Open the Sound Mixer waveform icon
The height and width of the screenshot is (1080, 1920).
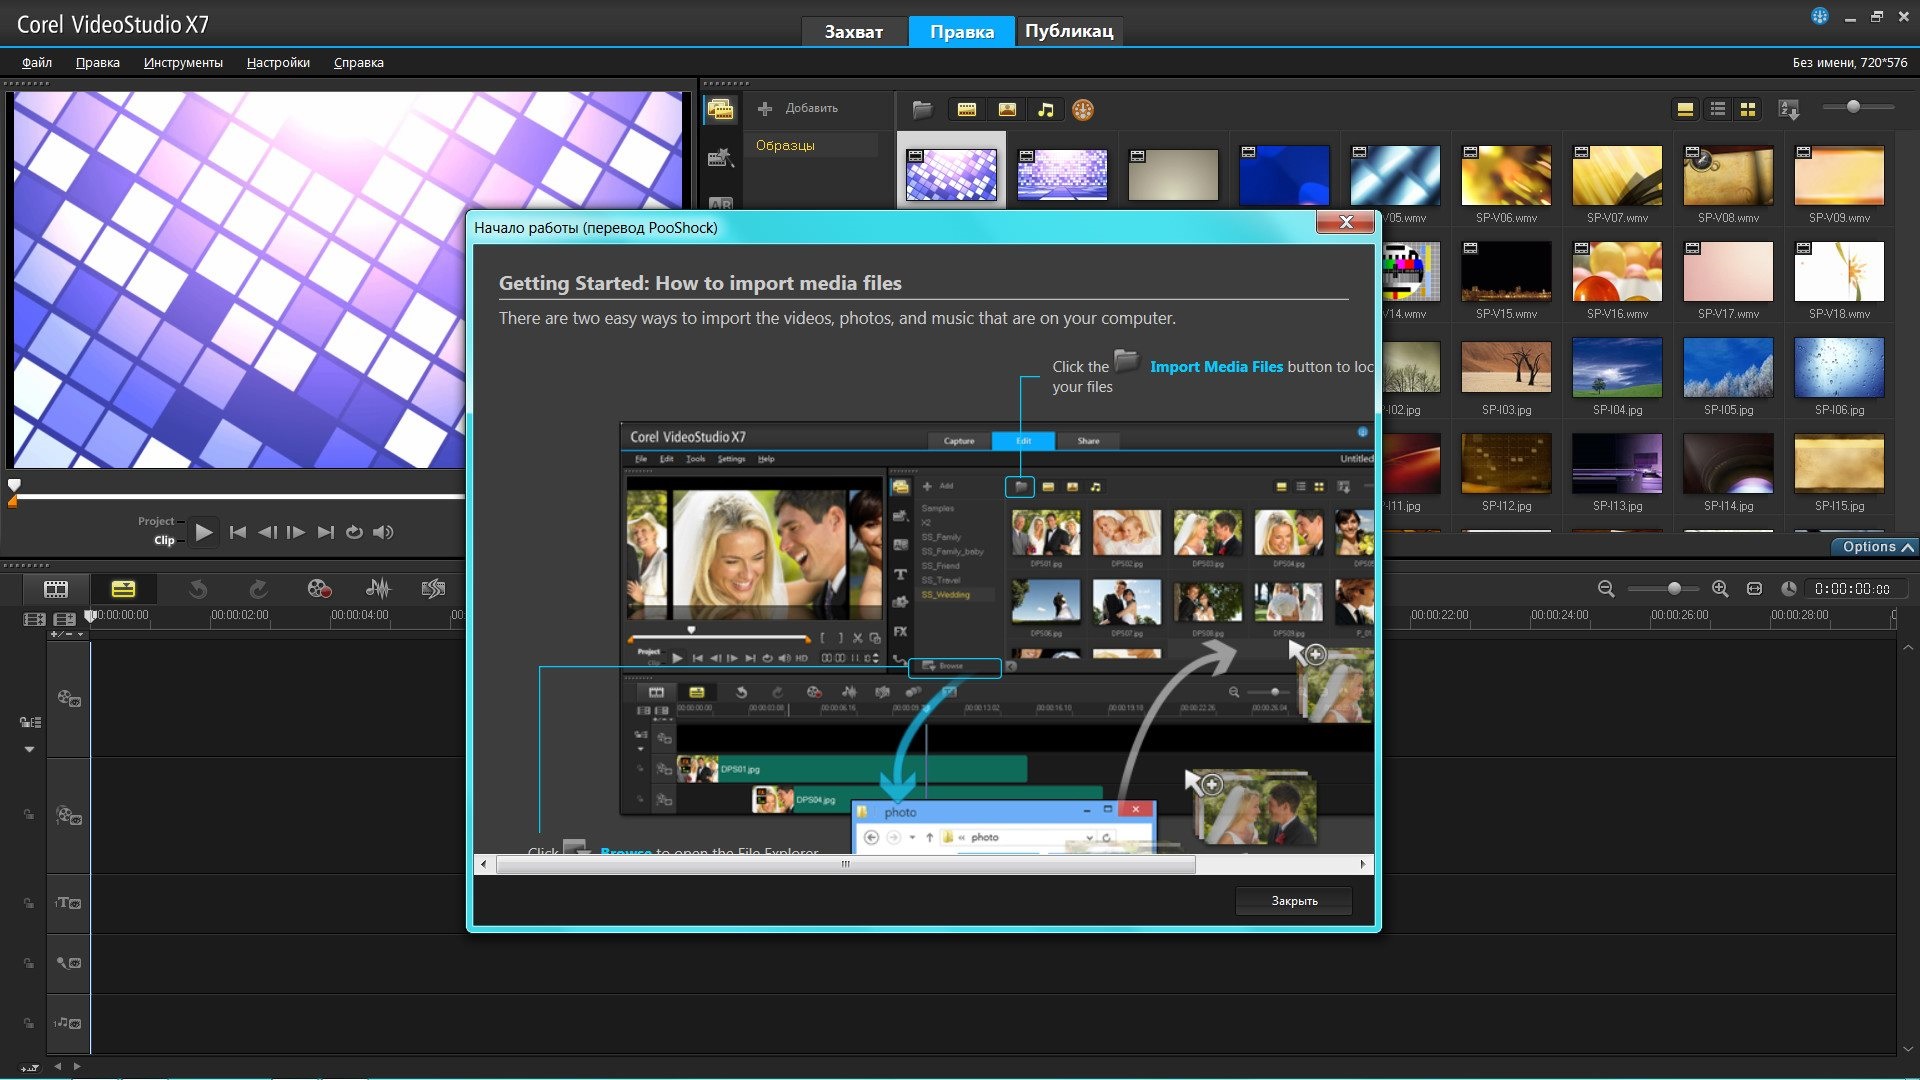point(378,589)
